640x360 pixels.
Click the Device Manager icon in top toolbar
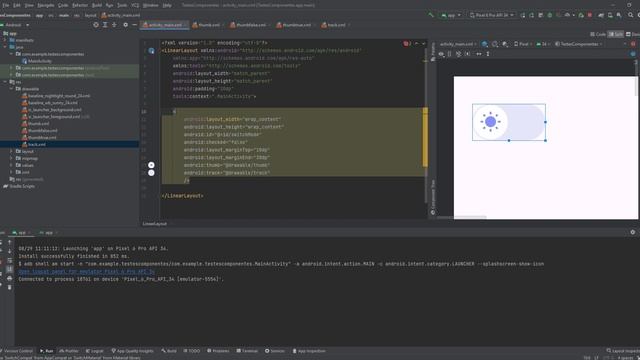click(x=610, y=15)
